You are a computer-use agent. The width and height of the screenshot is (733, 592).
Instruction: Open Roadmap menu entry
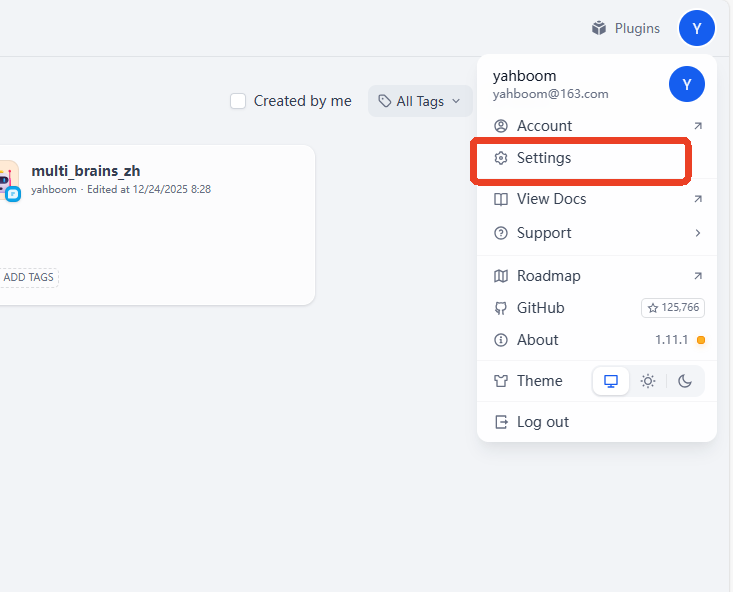[597, 276]
